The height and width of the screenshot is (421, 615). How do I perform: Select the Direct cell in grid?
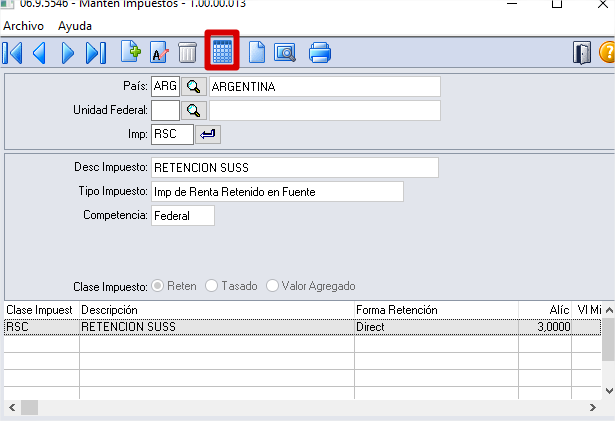click(436, 327)
